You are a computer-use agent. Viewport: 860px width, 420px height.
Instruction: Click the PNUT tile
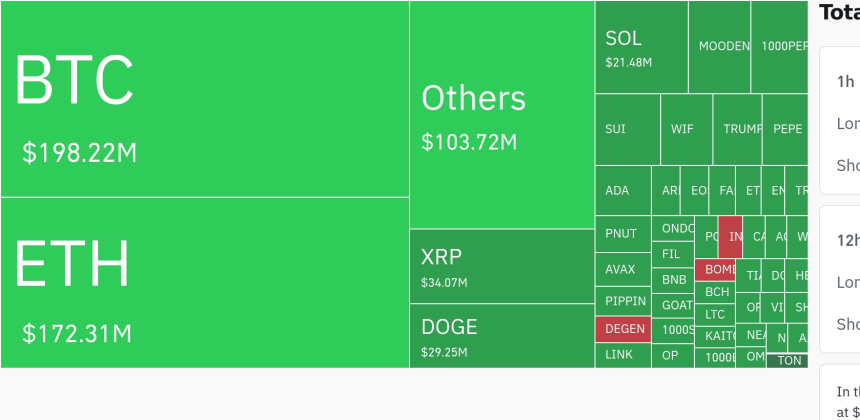click(623, 234)
